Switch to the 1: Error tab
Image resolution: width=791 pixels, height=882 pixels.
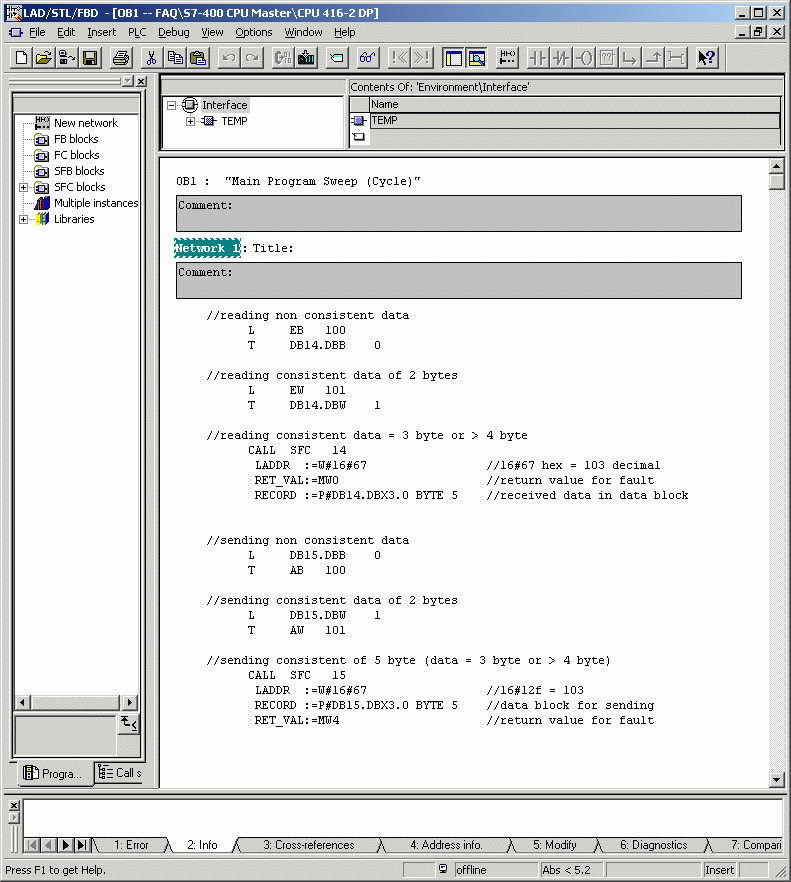pyautogui.click(x=131, y=845)
